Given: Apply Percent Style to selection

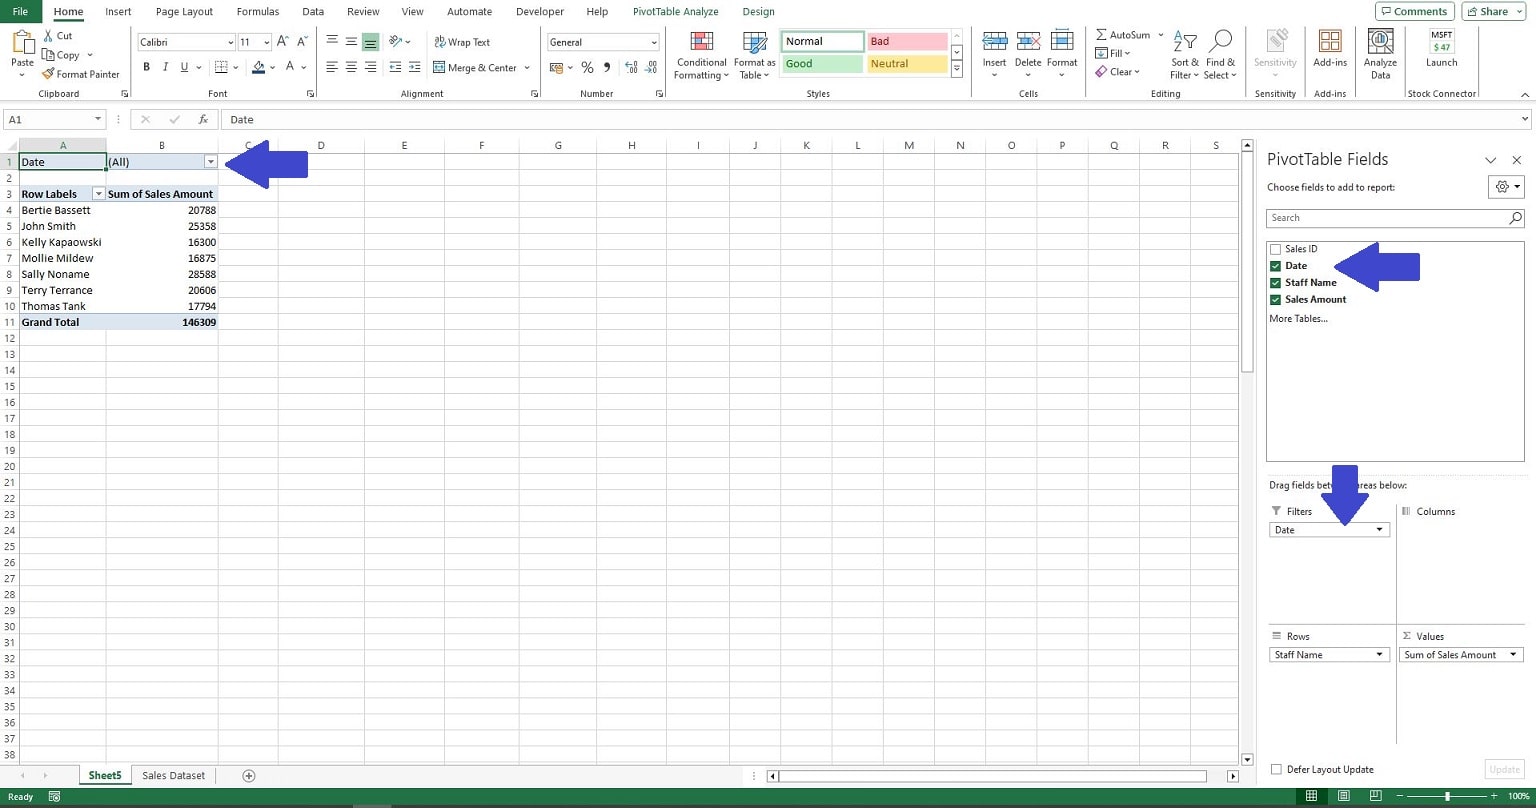Looking at the screenshot, I should click(x=588, y=68).
